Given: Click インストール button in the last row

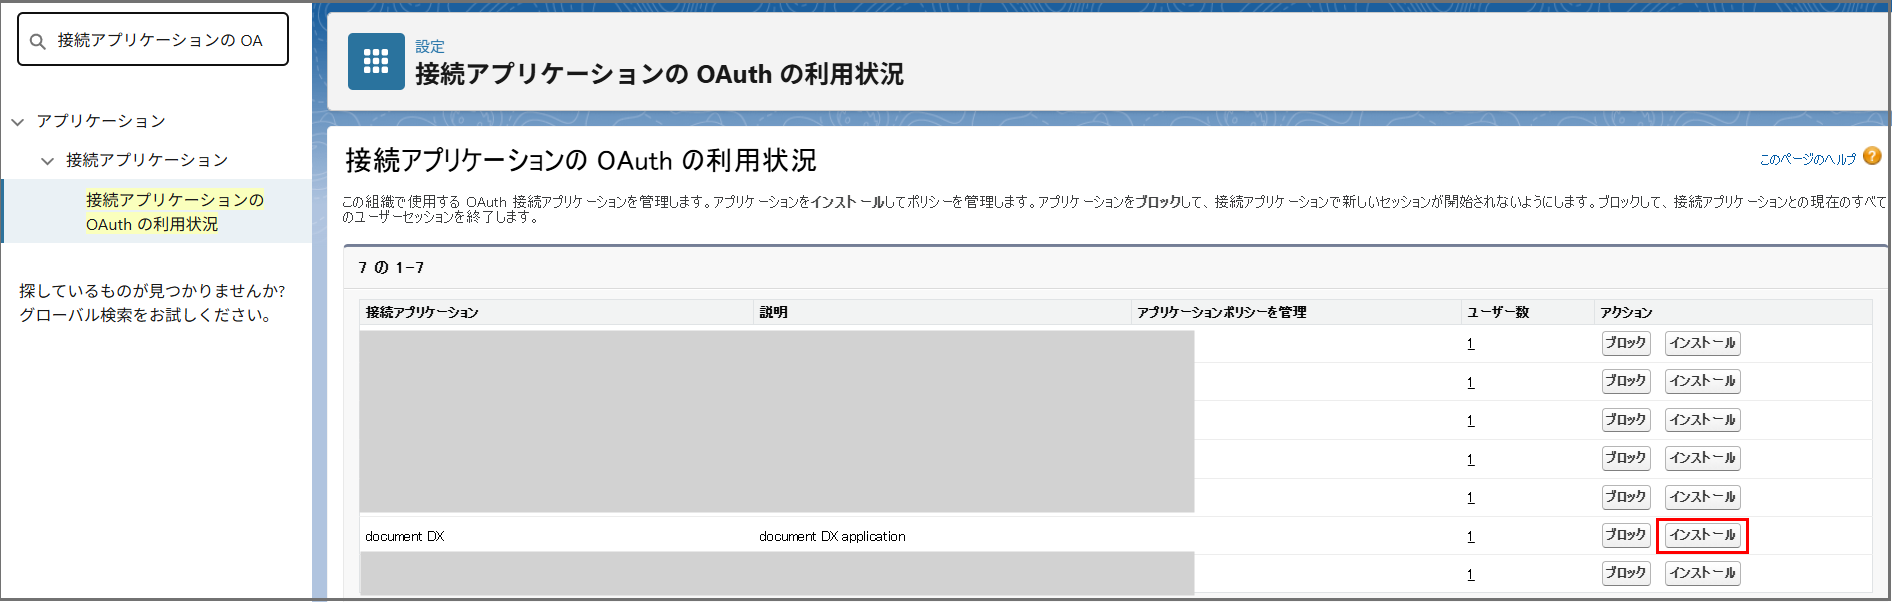Looking at the screenshot, I should click(x=1702, y=573).
